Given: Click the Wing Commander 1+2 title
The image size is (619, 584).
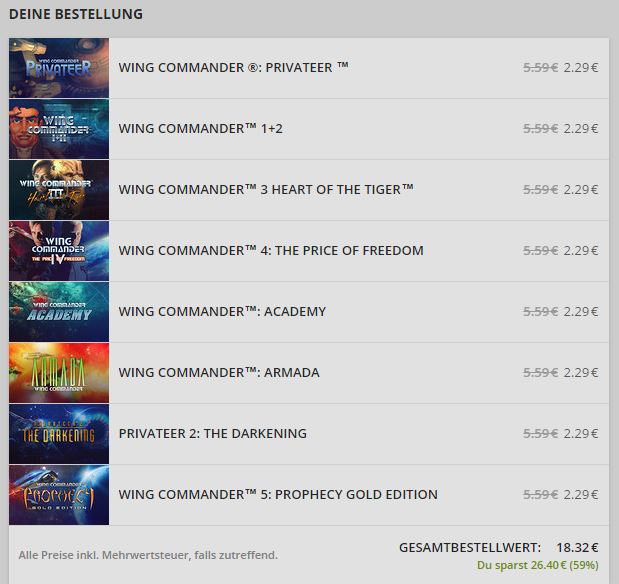Looking at the screenshot, I should (x=201, y=129).
